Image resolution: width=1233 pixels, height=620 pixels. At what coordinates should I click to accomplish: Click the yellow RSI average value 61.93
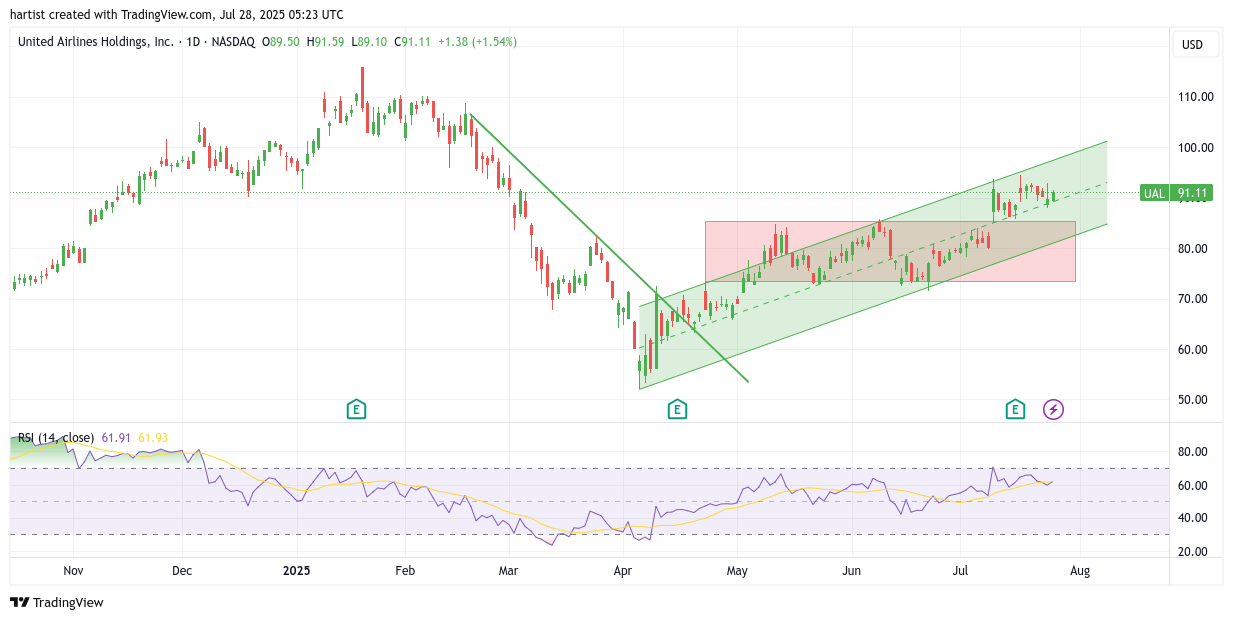[x=153, y=438]
